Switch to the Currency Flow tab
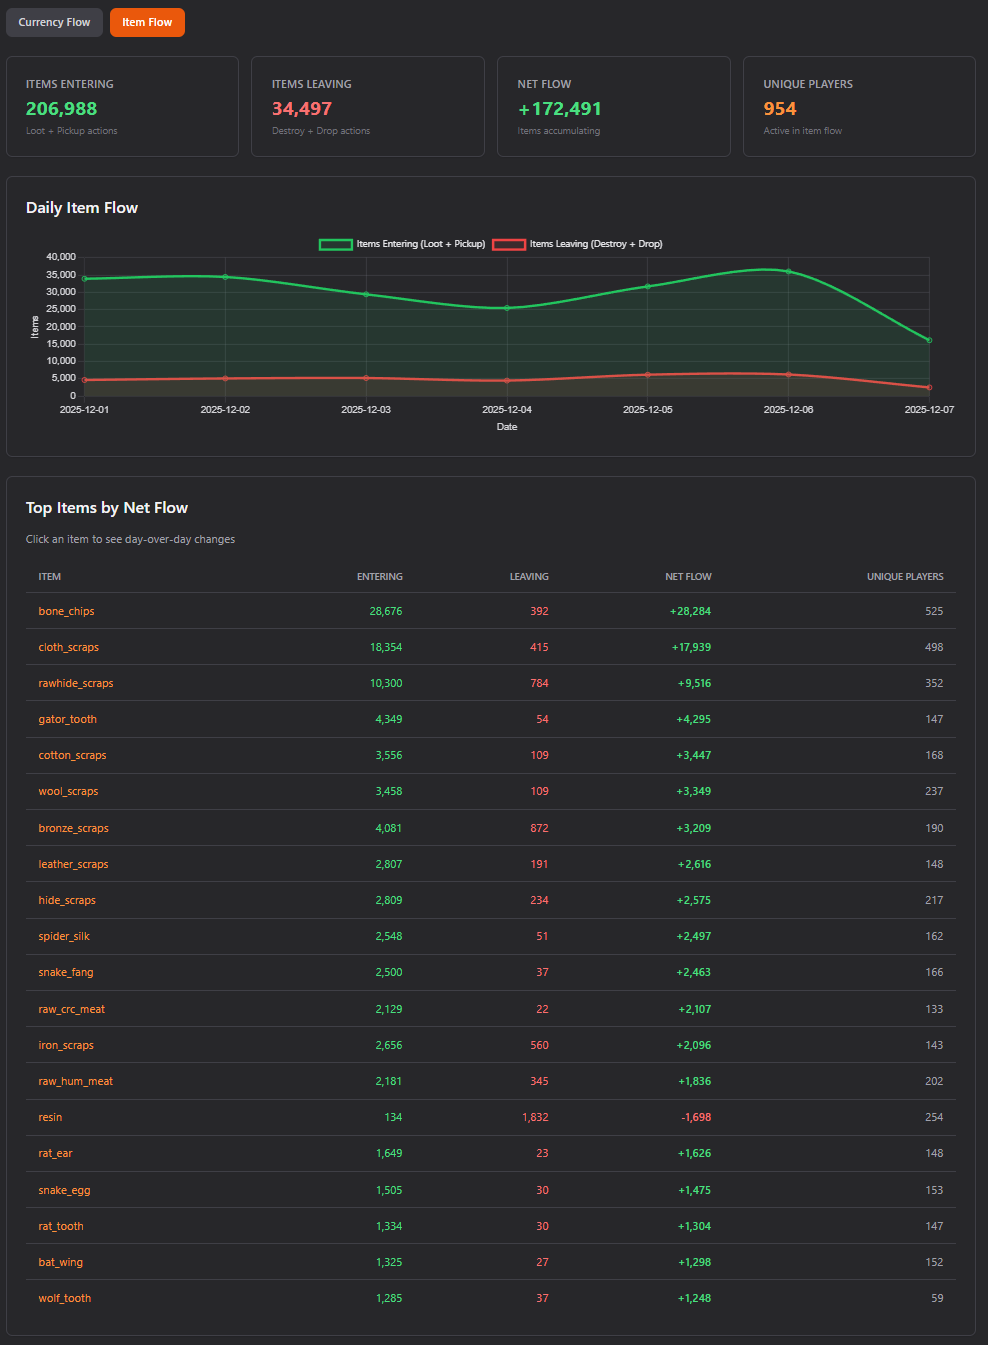This screenshot has width=988, height=1345. pos(54,22)
